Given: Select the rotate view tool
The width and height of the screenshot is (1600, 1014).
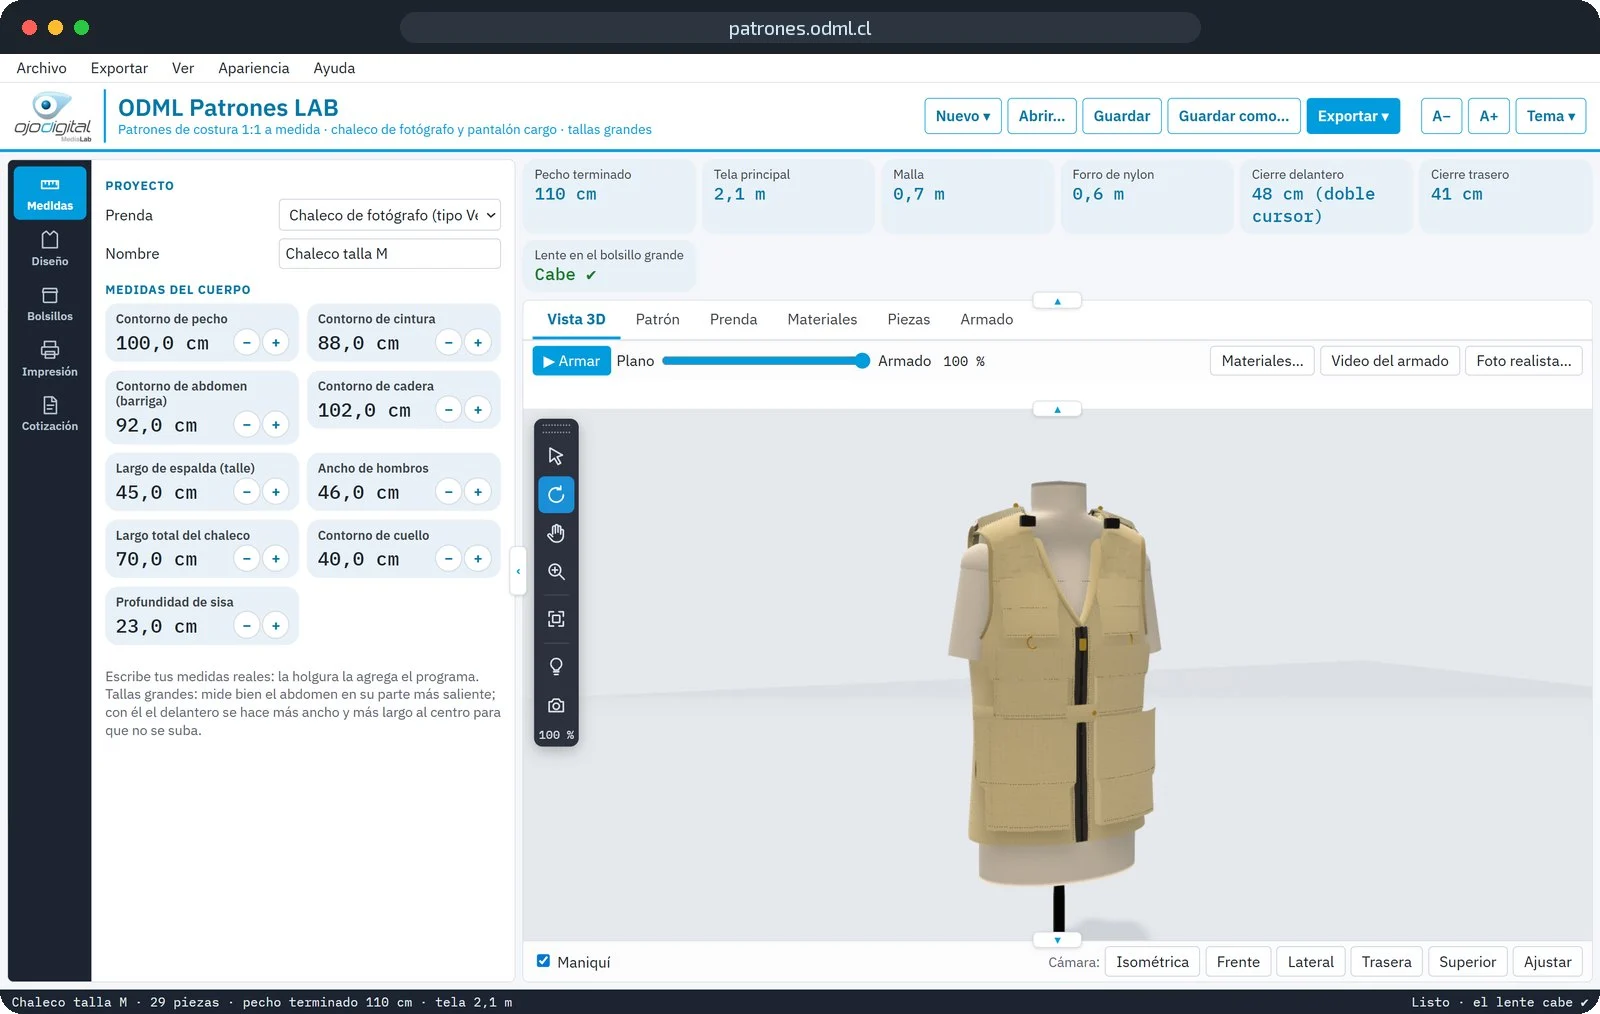Looking at the screenshot, I should click(x=556, y=494).
